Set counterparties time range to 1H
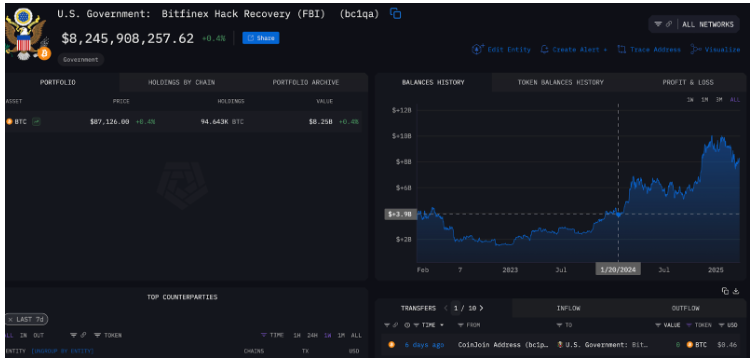The image size is (754, 363). [297, 335]
